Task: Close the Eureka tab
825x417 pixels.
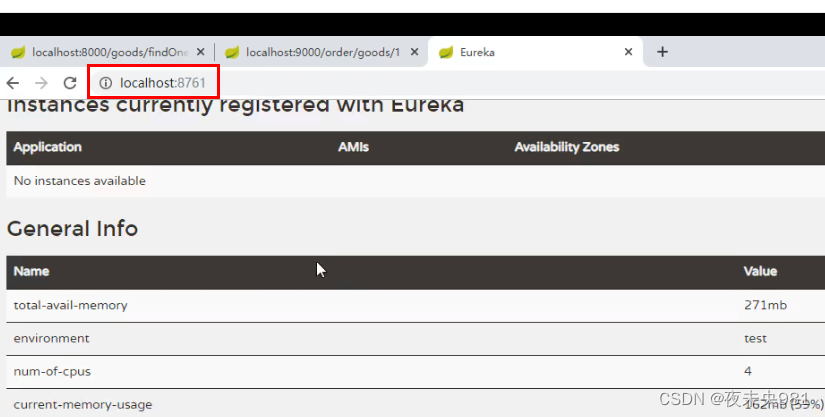Action: click(628, 52)
